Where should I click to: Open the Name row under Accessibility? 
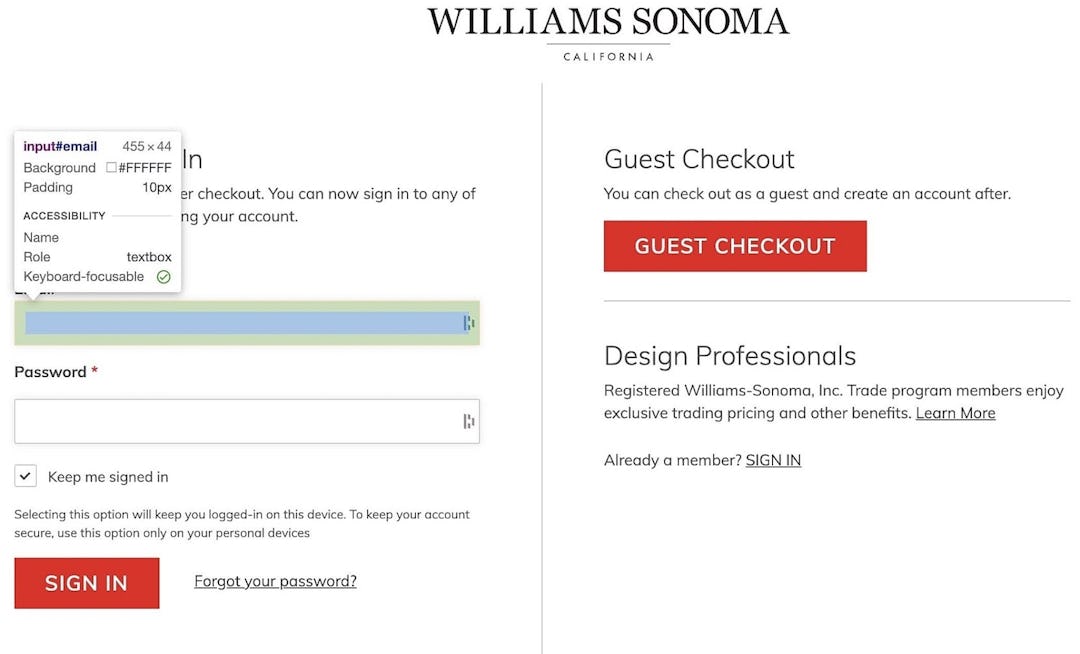[41, 237]
